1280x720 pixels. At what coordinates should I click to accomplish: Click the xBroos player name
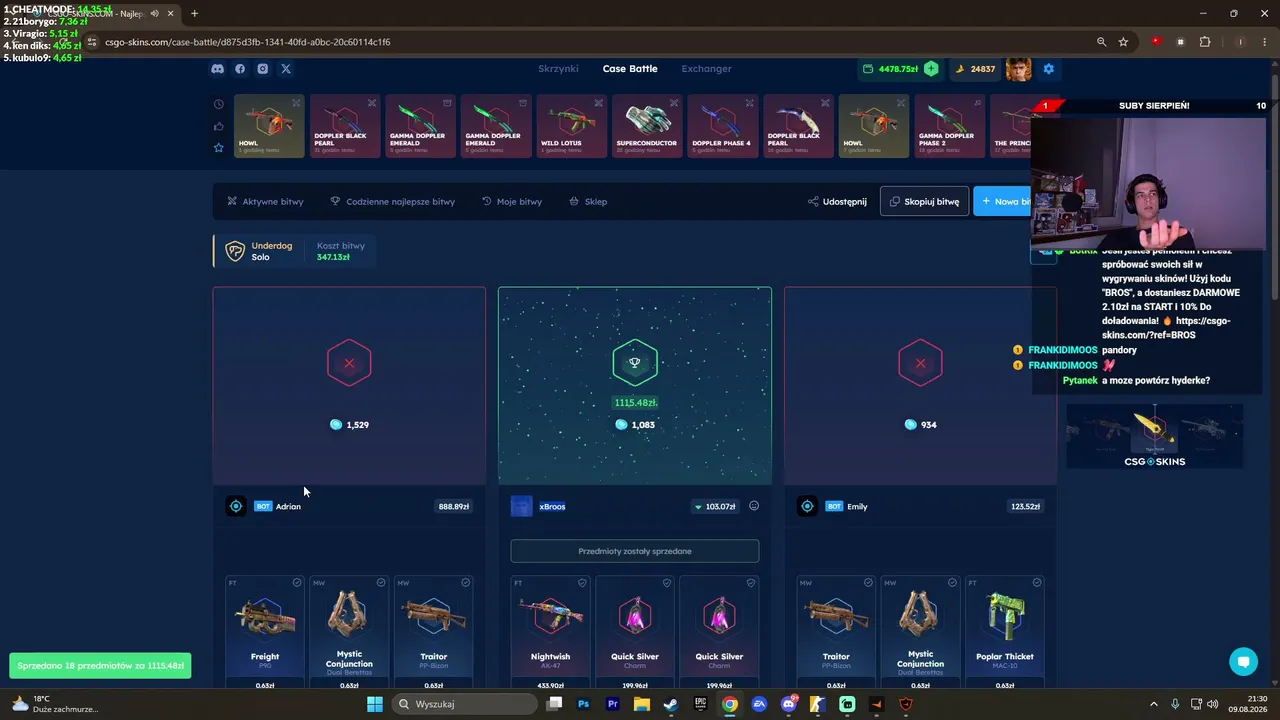coord(552,507)
